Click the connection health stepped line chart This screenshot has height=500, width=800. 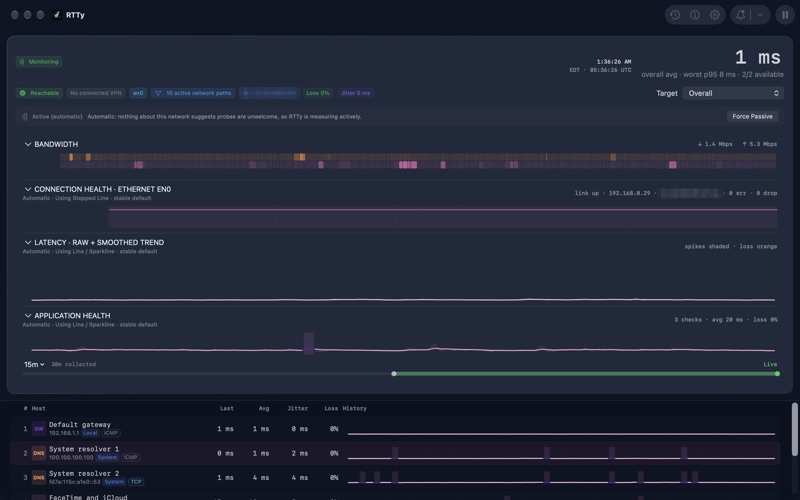(x=443, y=218)
